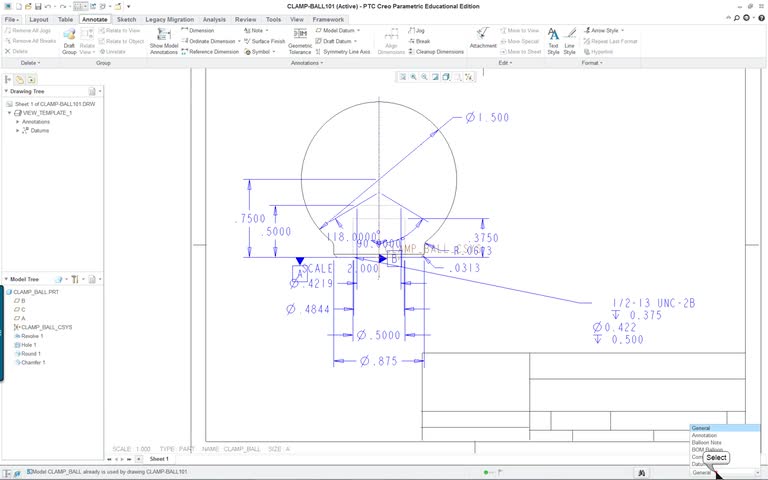Open Model Datum dropdown
Image resolution: width=768 pixels, height=480 pixels.
click(x=358, y=30)
